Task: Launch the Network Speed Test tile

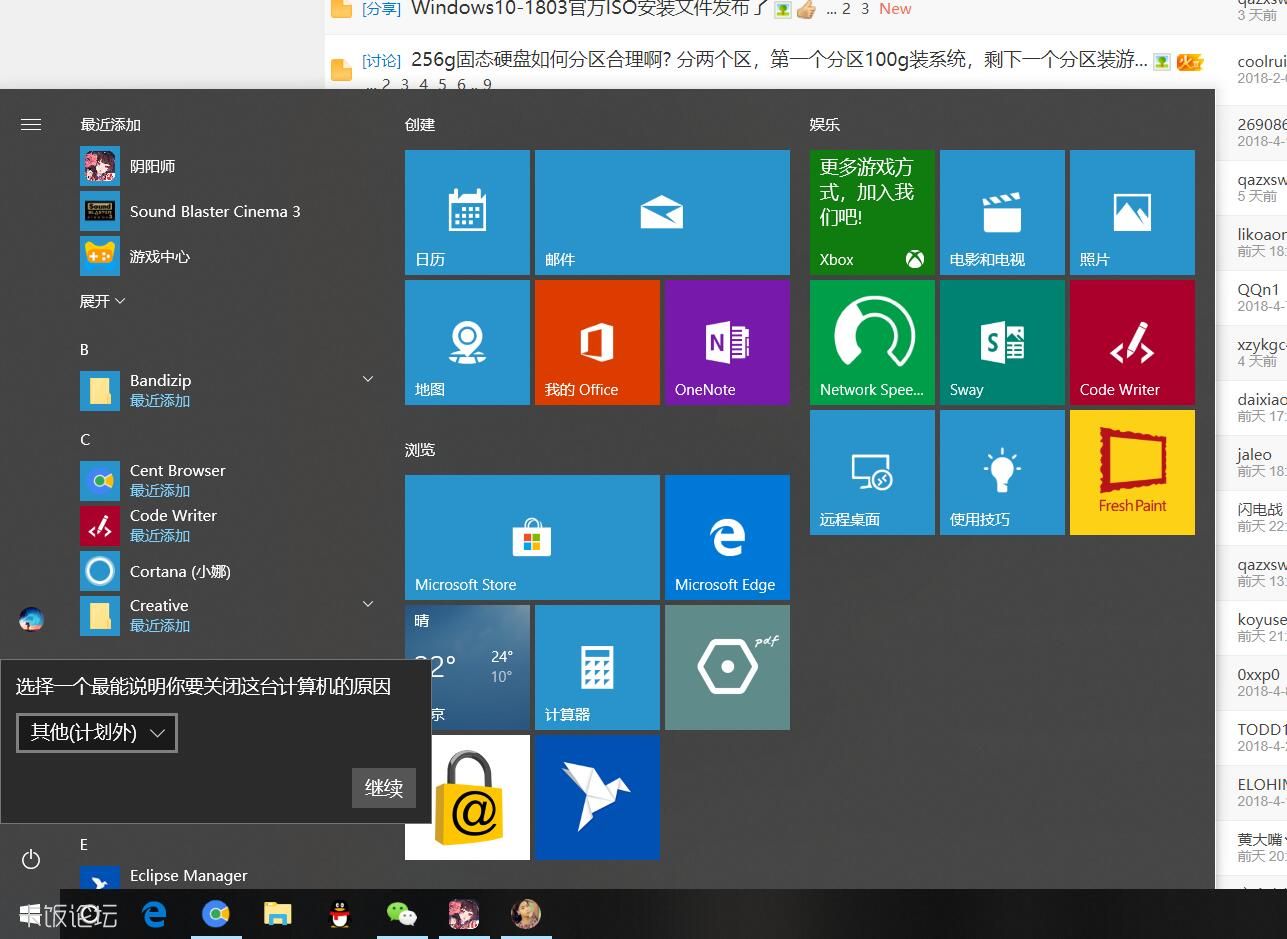Action: coord(872,342)
